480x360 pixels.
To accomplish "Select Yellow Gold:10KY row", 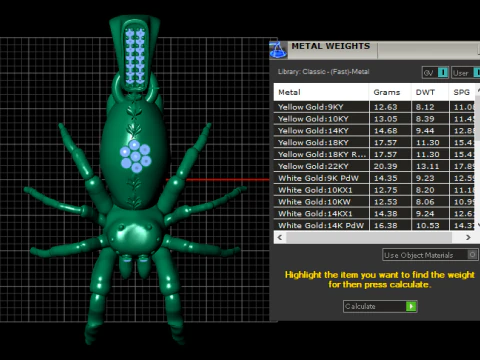I will pos(374,119).
